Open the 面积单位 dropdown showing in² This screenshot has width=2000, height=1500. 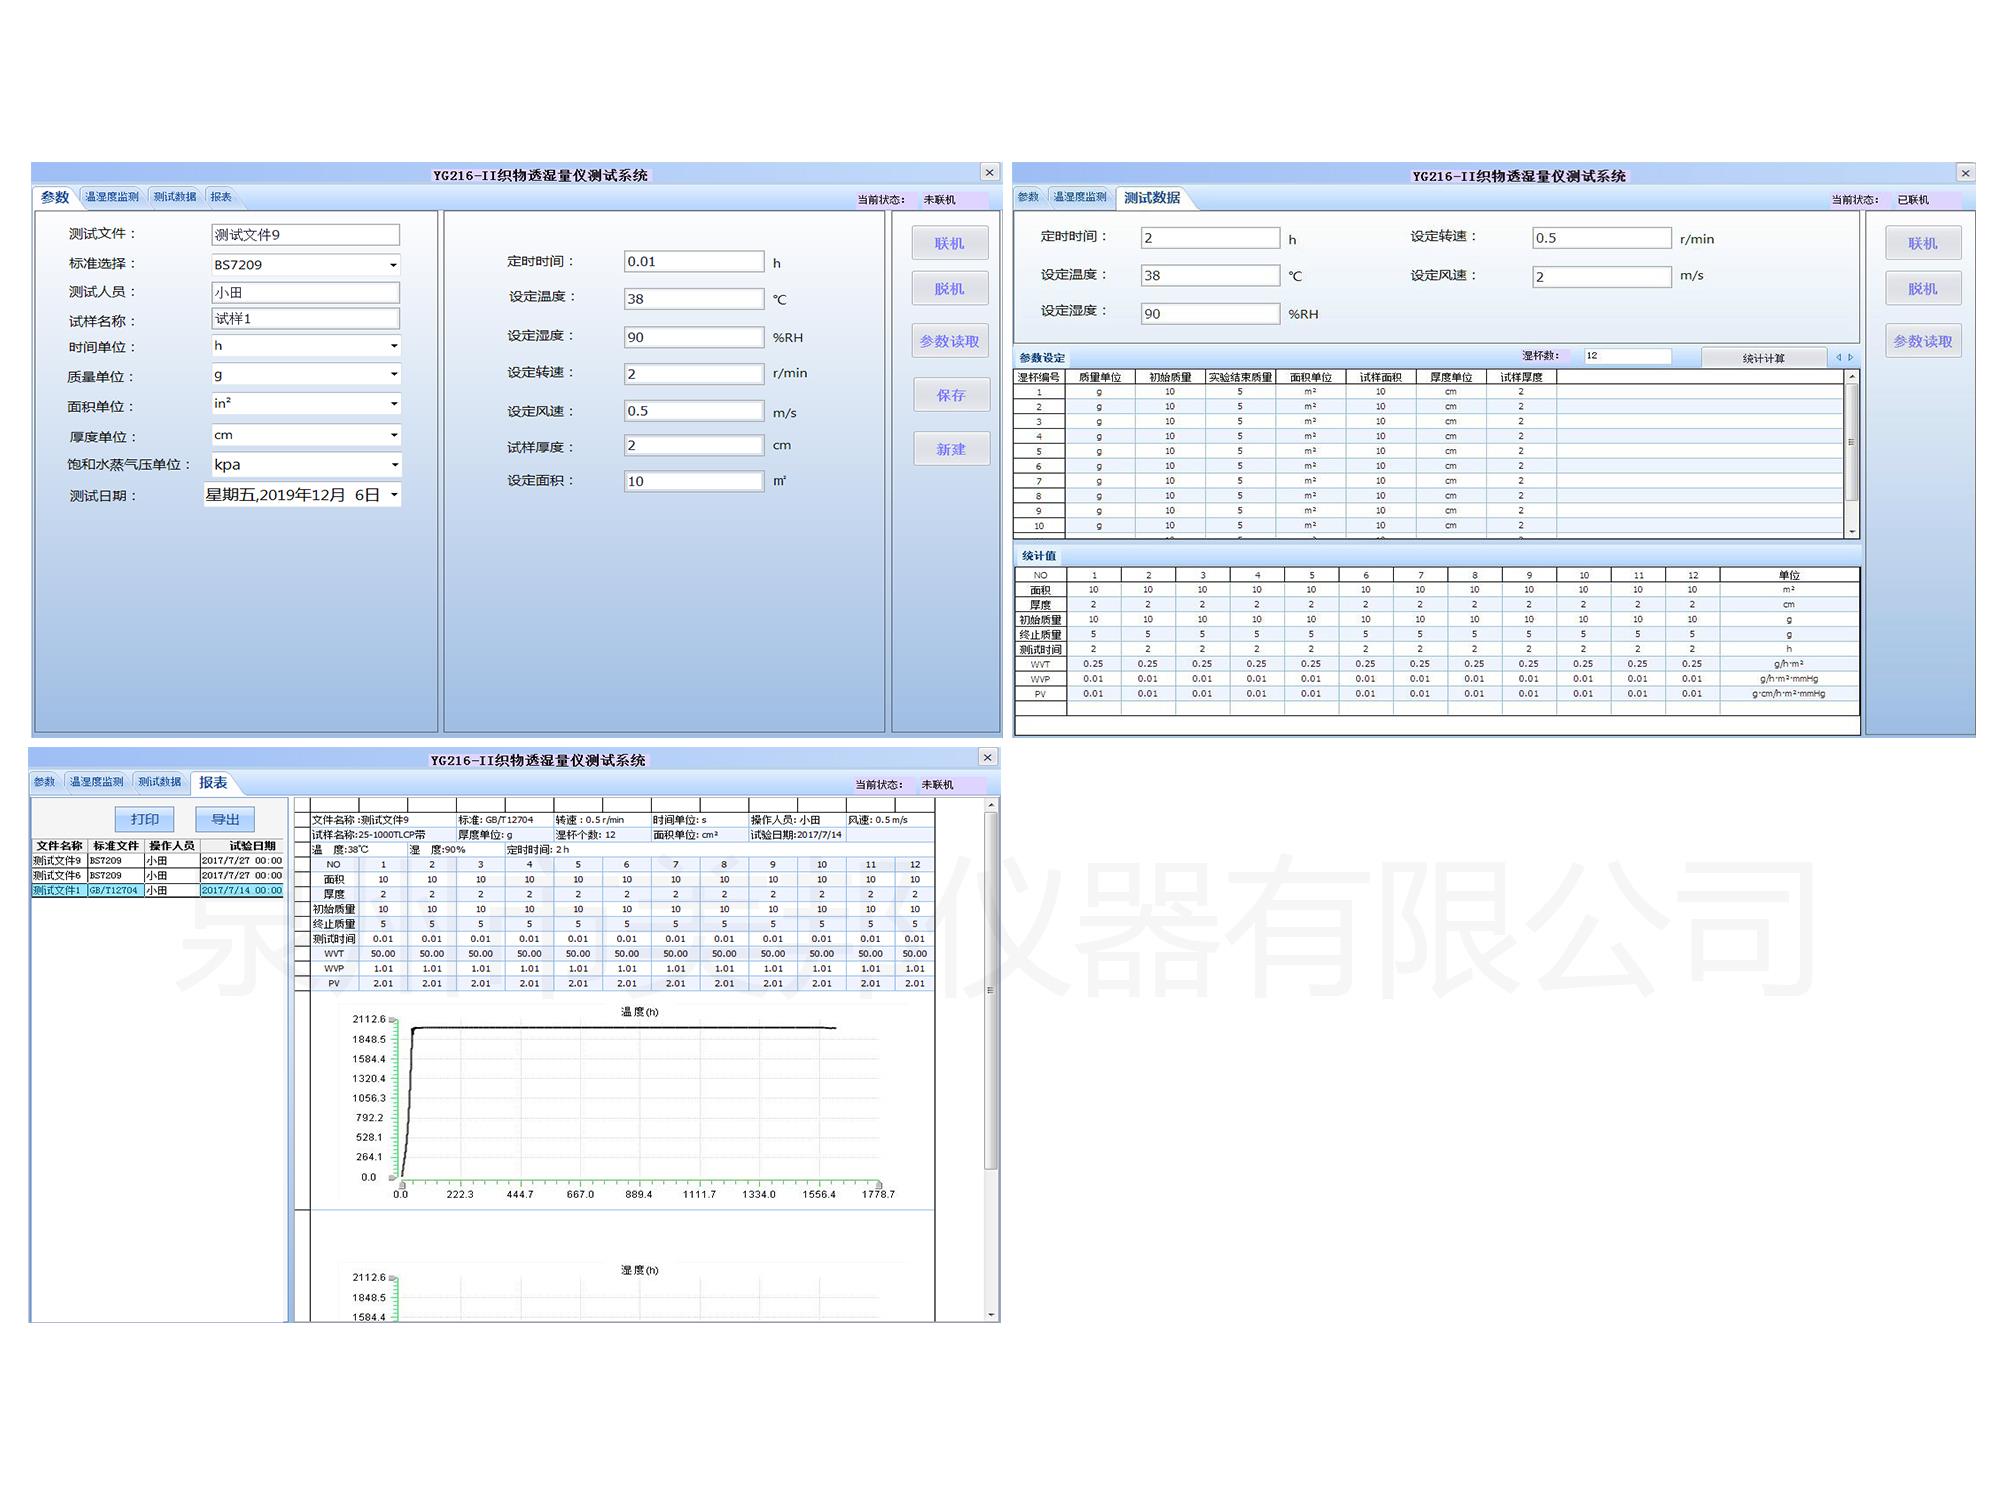[393, 404]
